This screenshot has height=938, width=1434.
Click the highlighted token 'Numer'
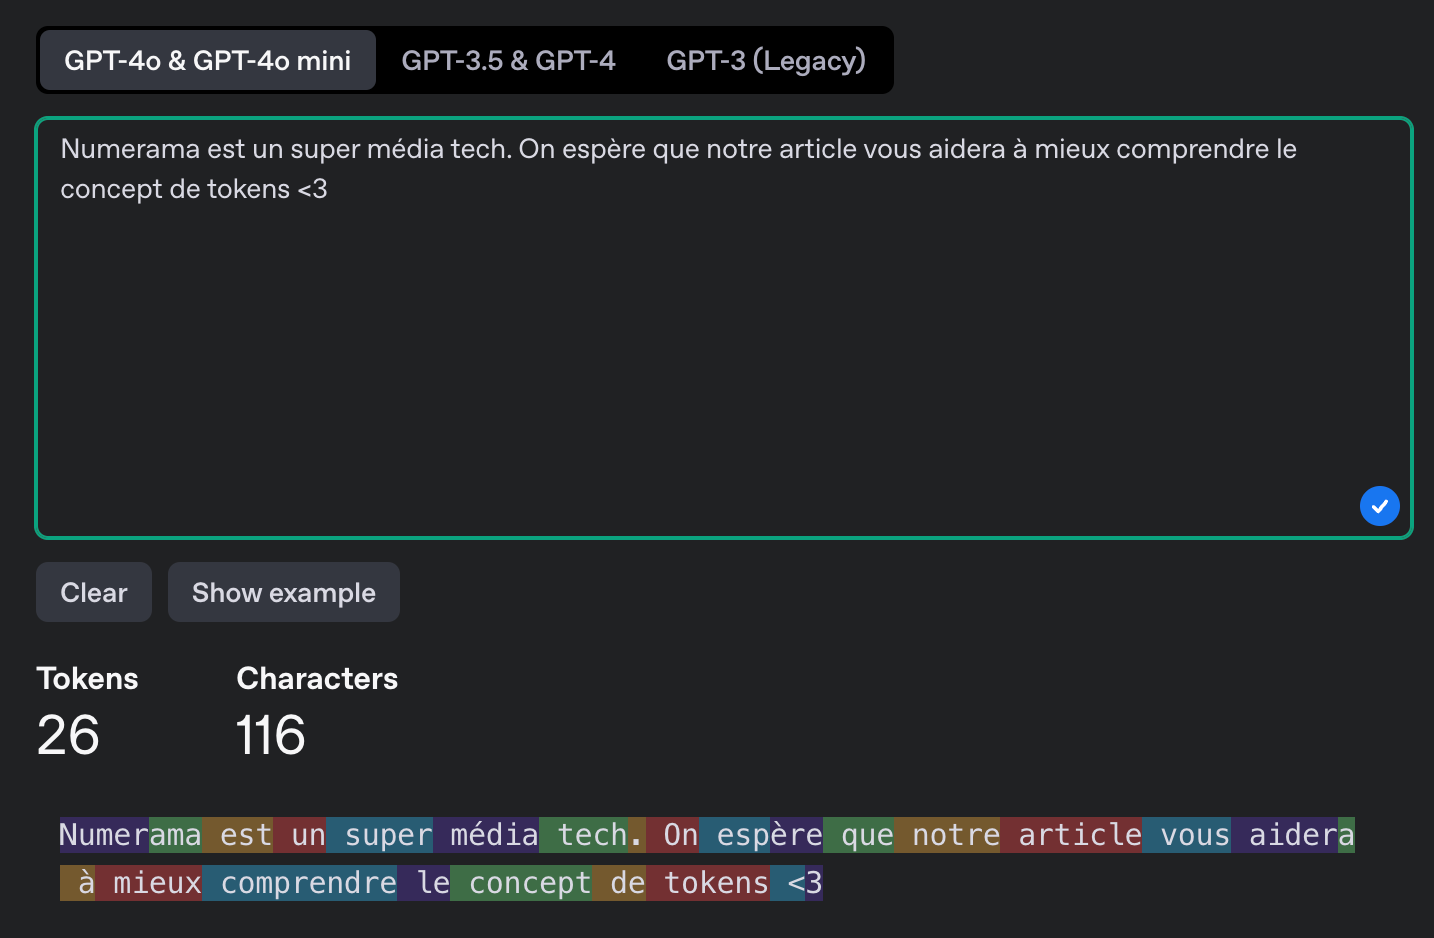click(x=104, y=835)
